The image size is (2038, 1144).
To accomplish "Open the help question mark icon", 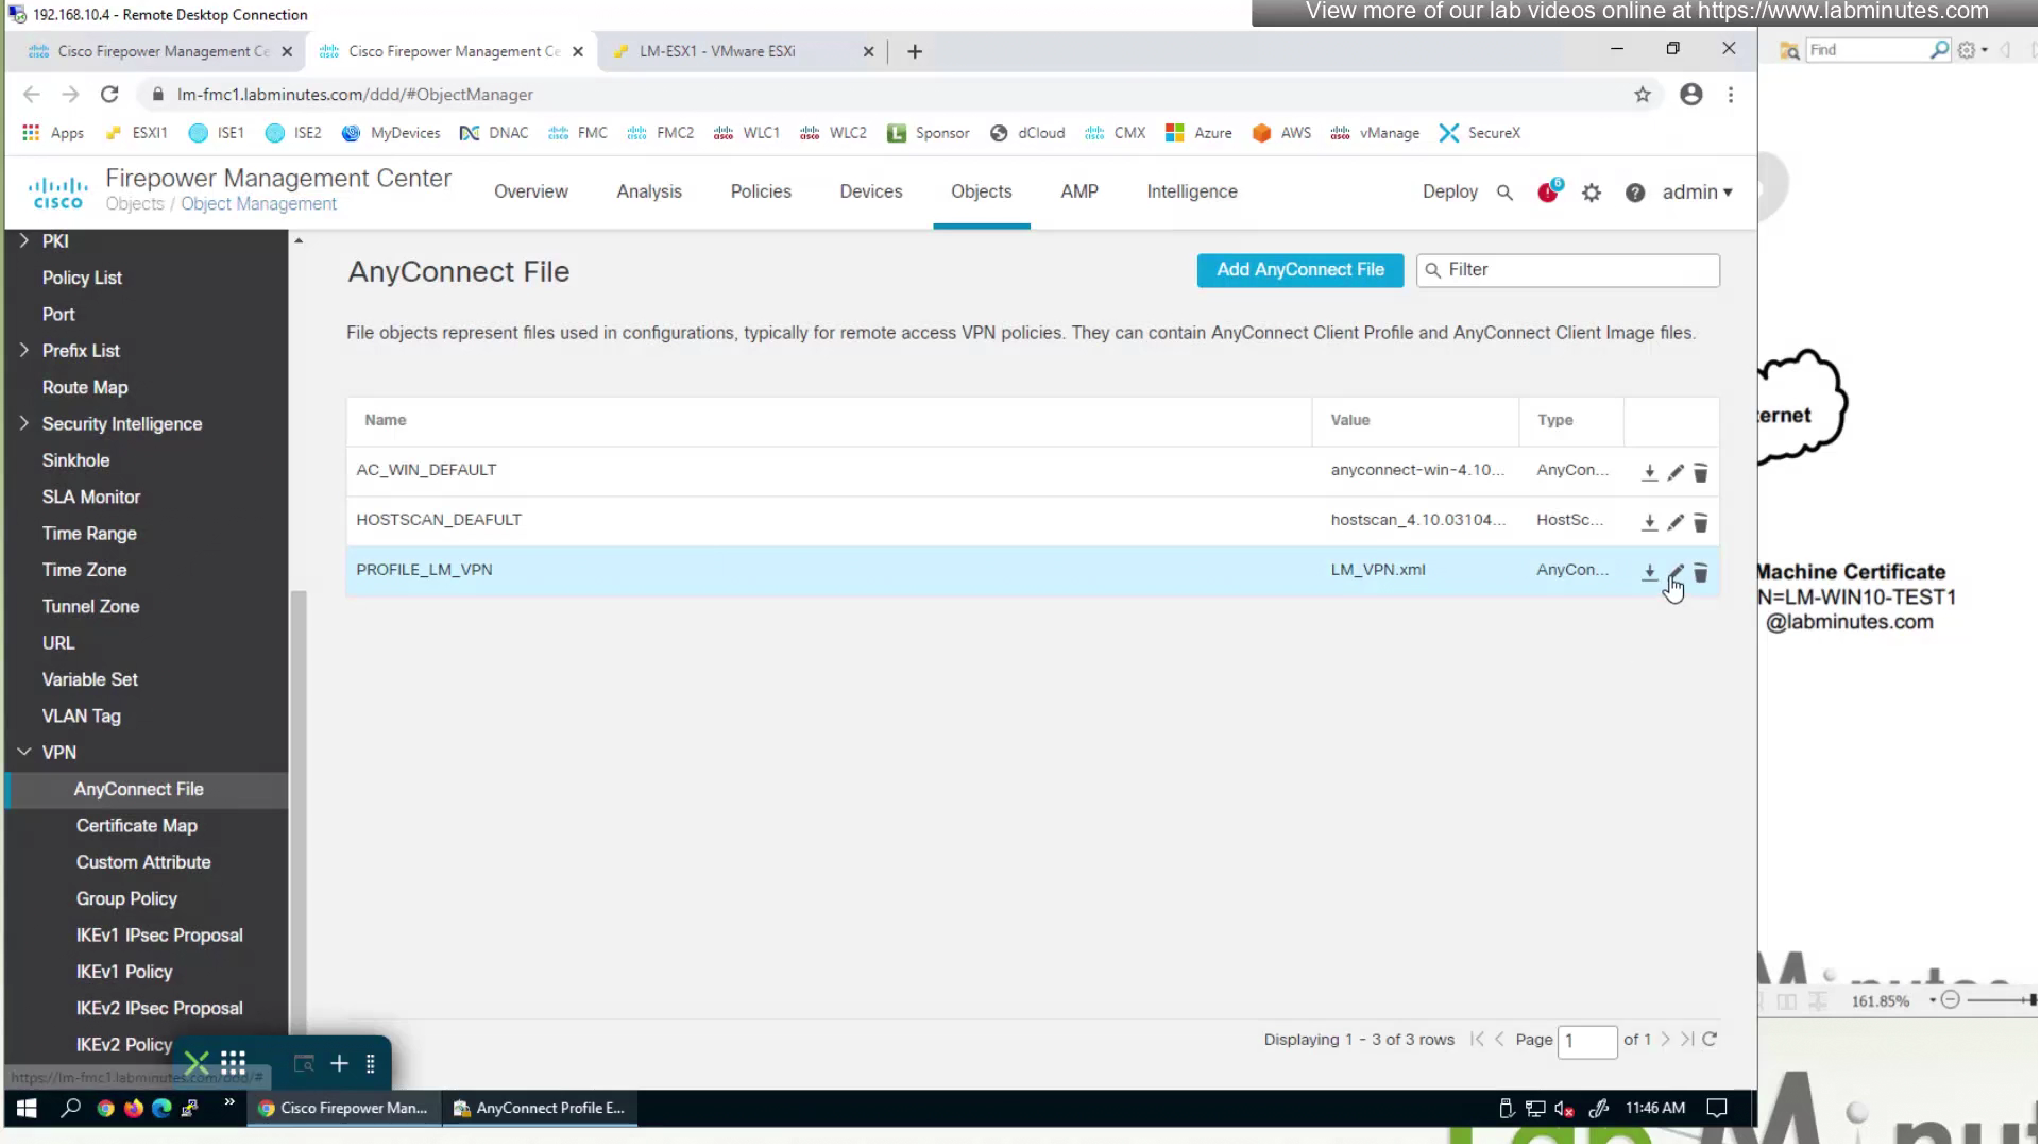I will pyautogui.click(x=1635, y=192).
